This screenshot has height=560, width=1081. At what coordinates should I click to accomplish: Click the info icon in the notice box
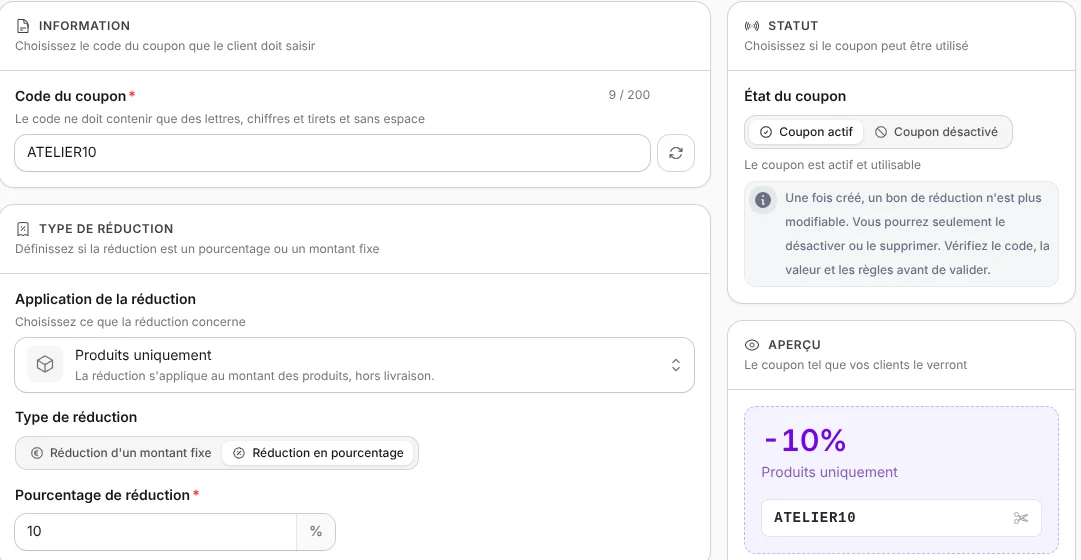tap(762, 200)
